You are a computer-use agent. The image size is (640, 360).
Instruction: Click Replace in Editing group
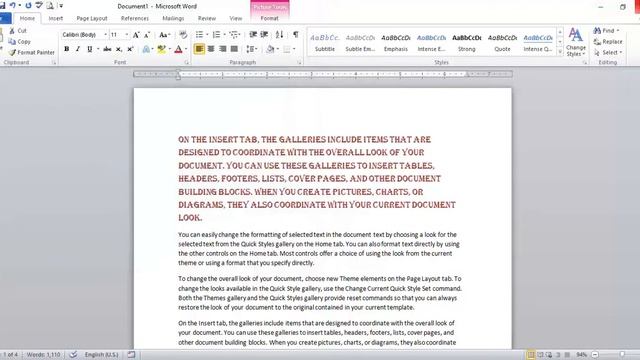608,42
